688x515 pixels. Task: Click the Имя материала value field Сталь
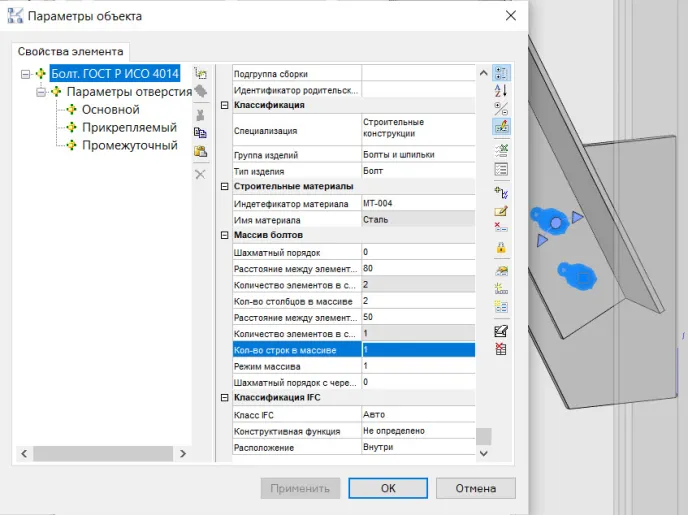coord(414,219)
